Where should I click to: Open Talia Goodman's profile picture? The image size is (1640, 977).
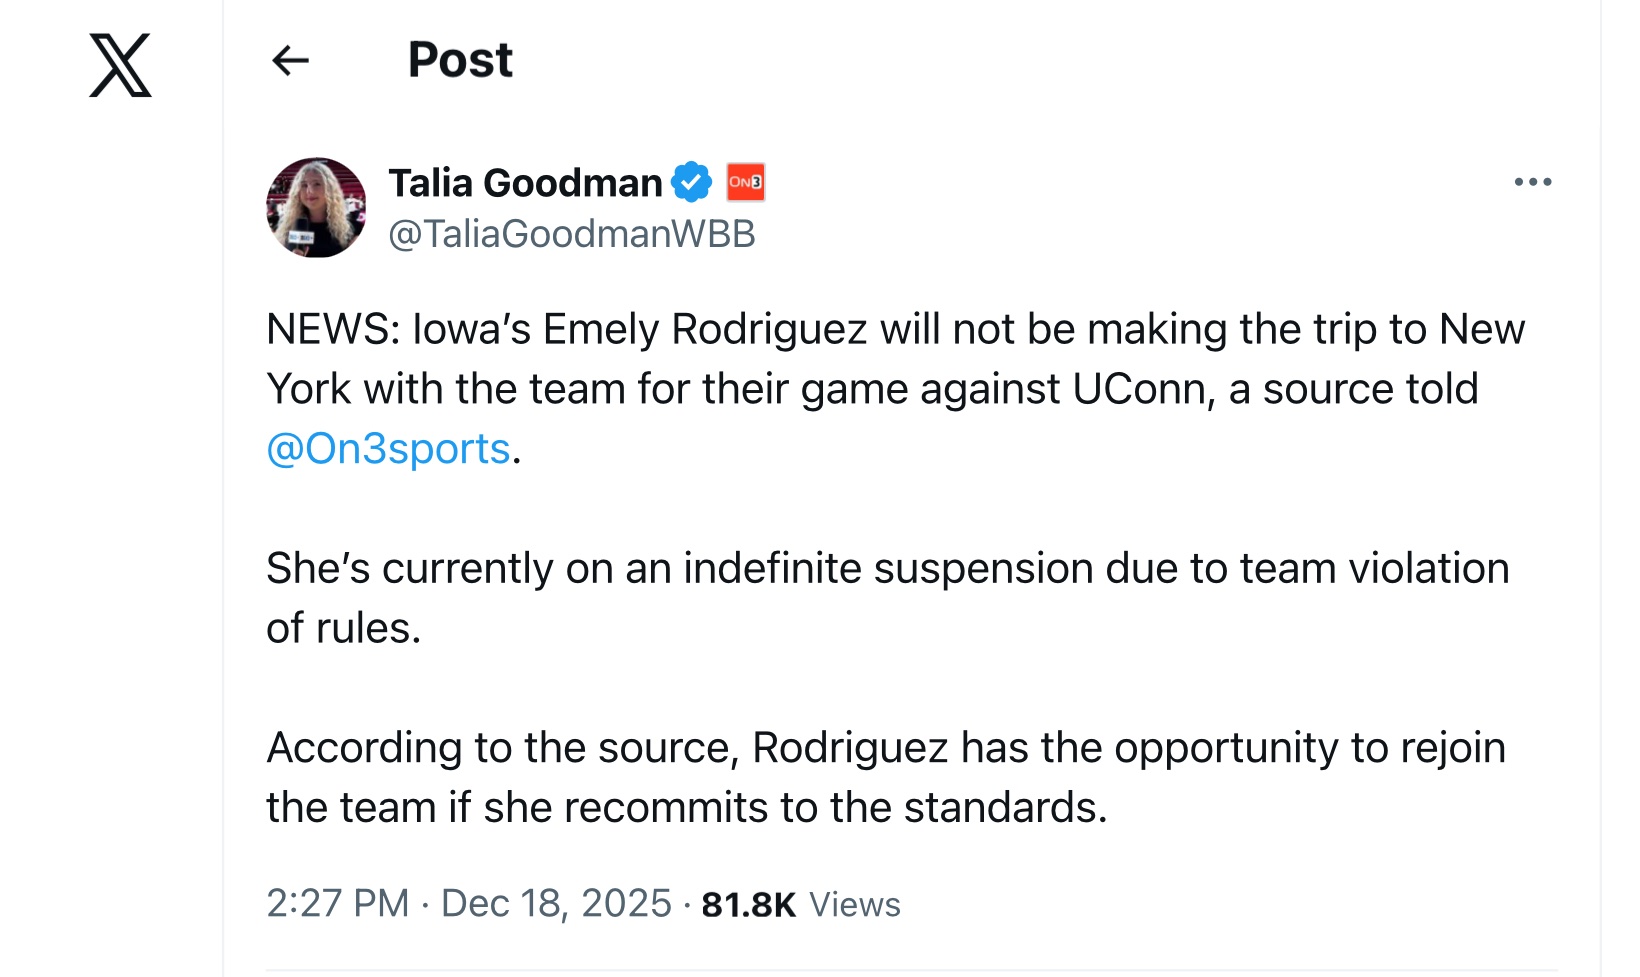[316, 208]
